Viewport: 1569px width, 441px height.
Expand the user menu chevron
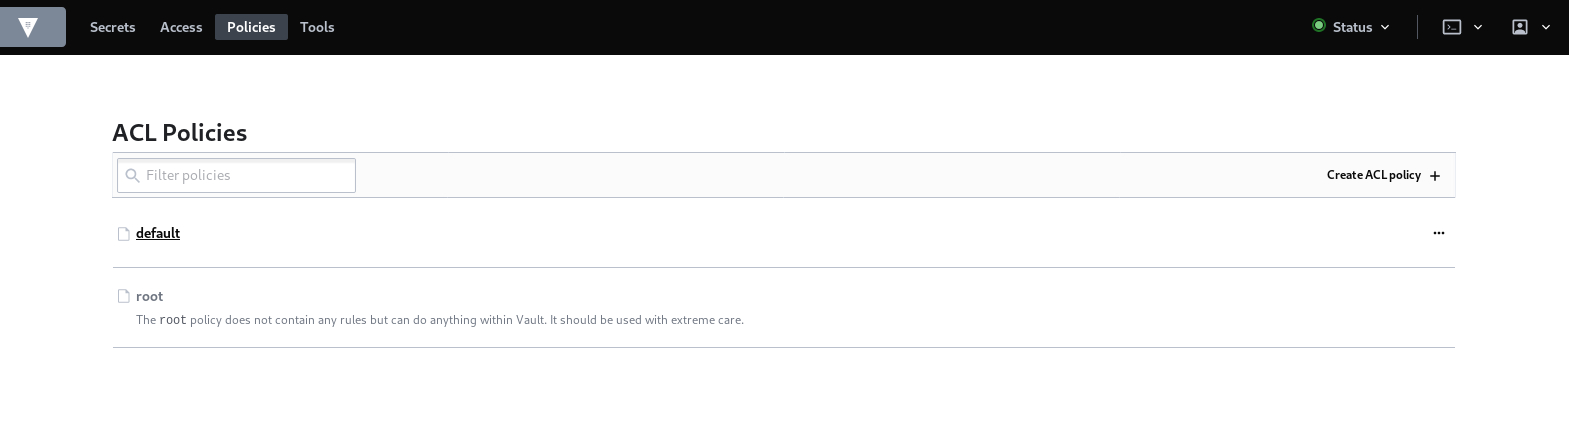coord(1546,27)
